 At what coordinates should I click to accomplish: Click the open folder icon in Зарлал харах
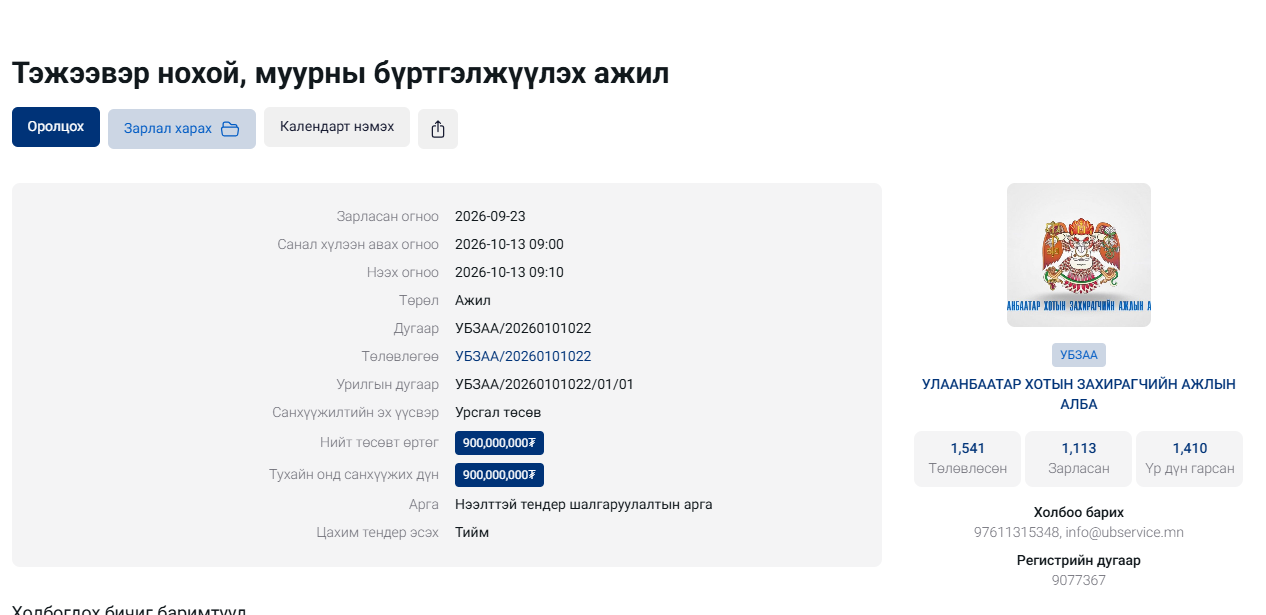pos(230,129)
